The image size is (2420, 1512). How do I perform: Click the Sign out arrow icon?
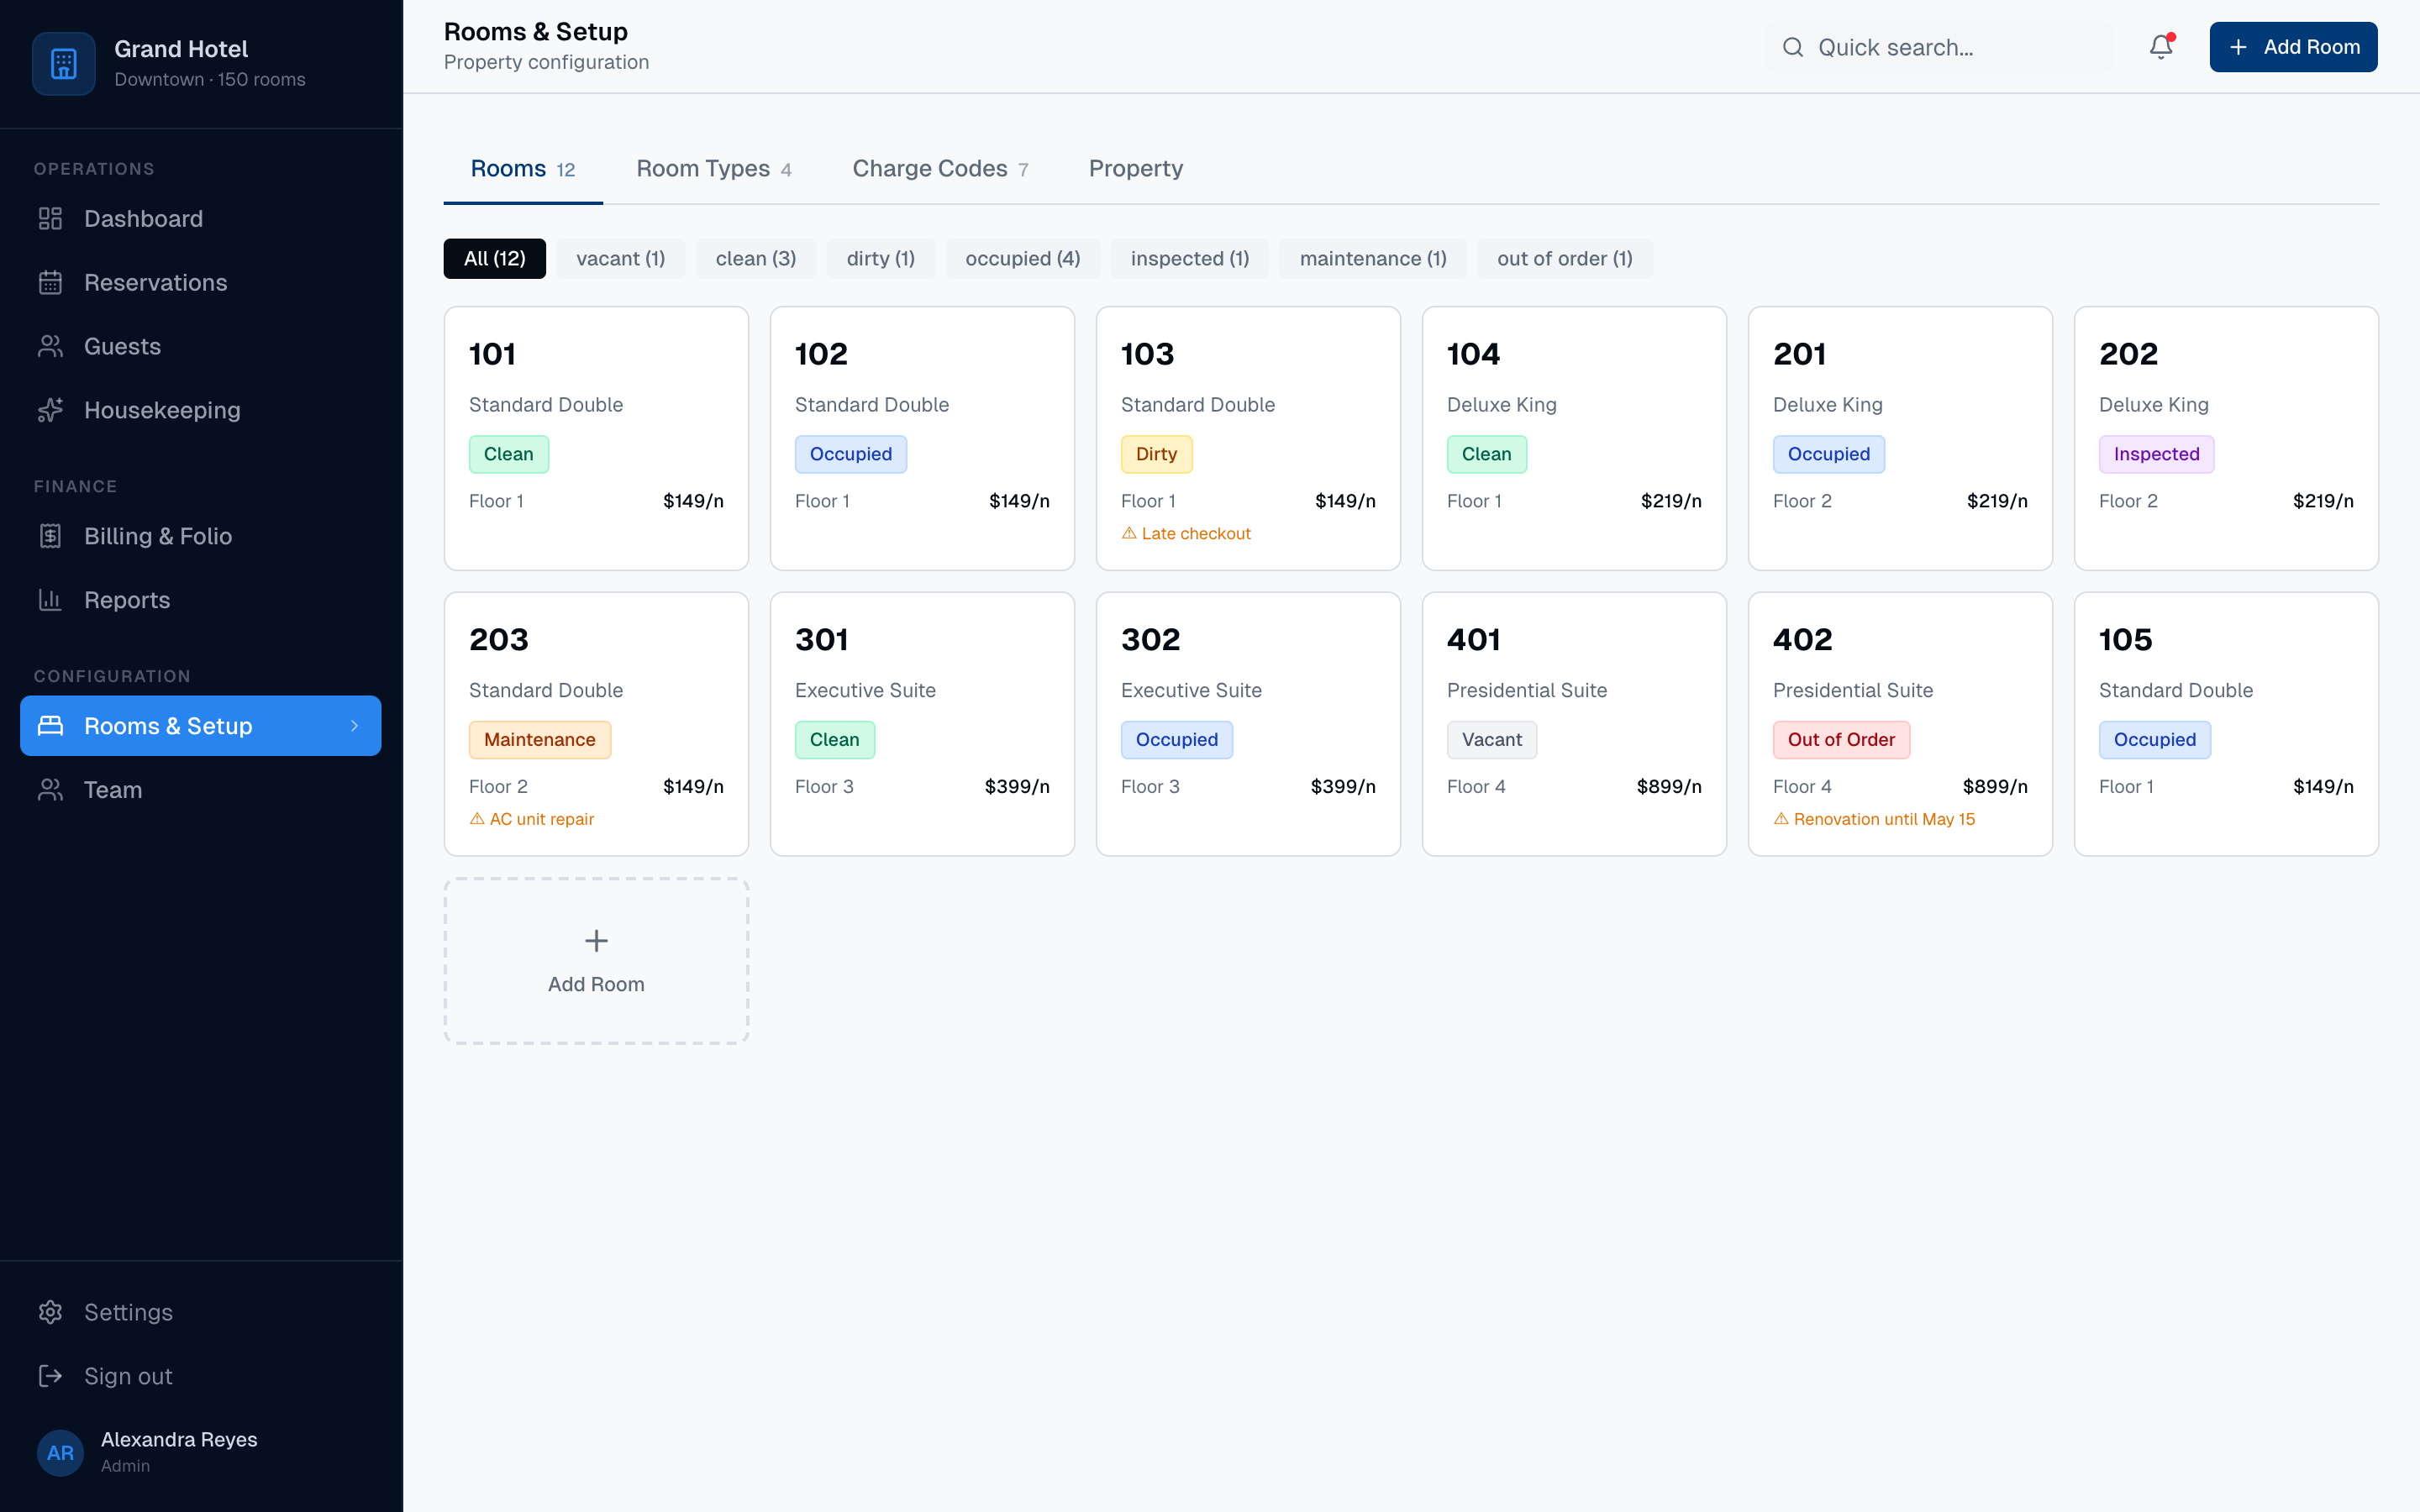50,1376
